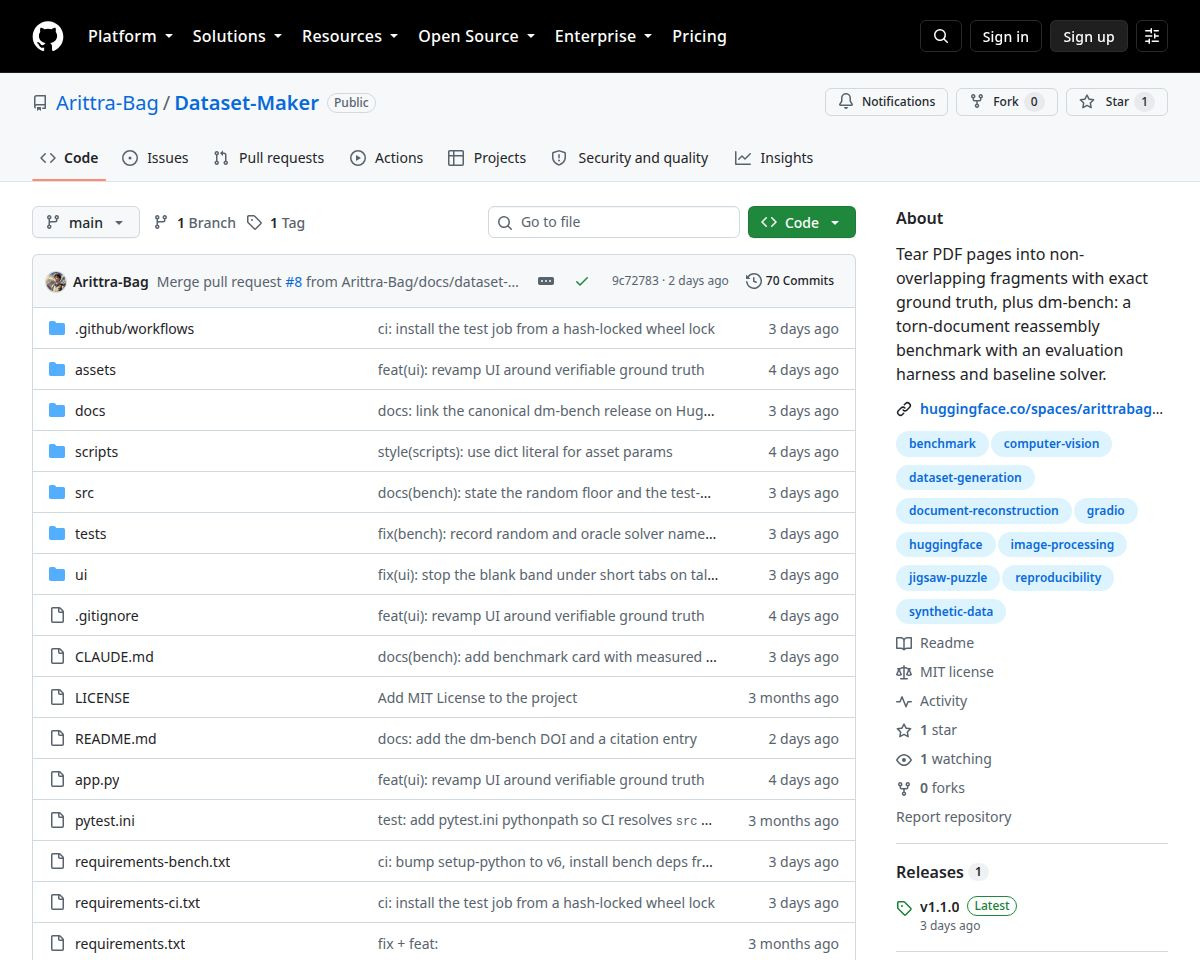
Task: Click the Go to file search field
Action: [614, 222]
